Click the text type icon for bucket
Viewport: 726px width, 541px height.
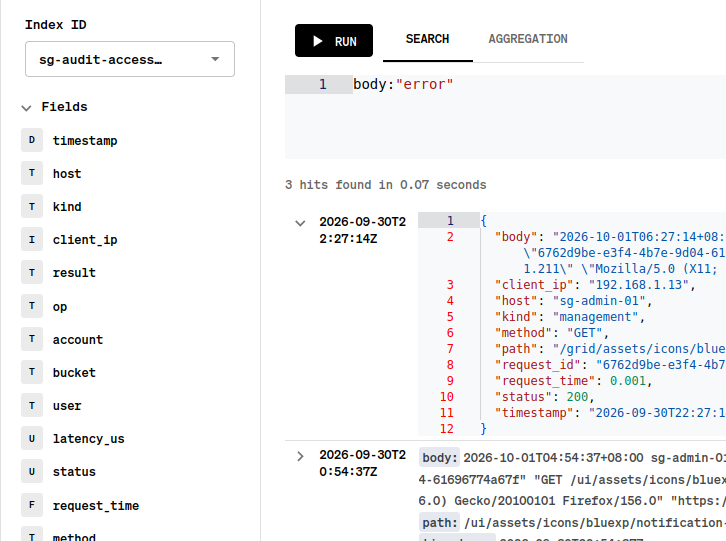(x=32, y=372)
